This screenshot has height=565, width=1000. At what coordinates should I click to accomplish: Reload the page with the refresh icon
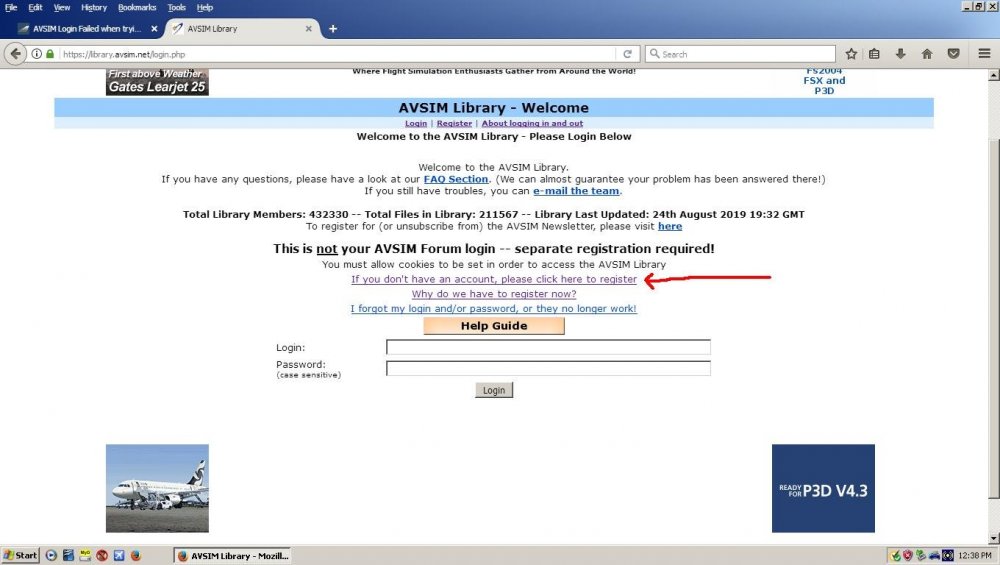pos(628,54)
